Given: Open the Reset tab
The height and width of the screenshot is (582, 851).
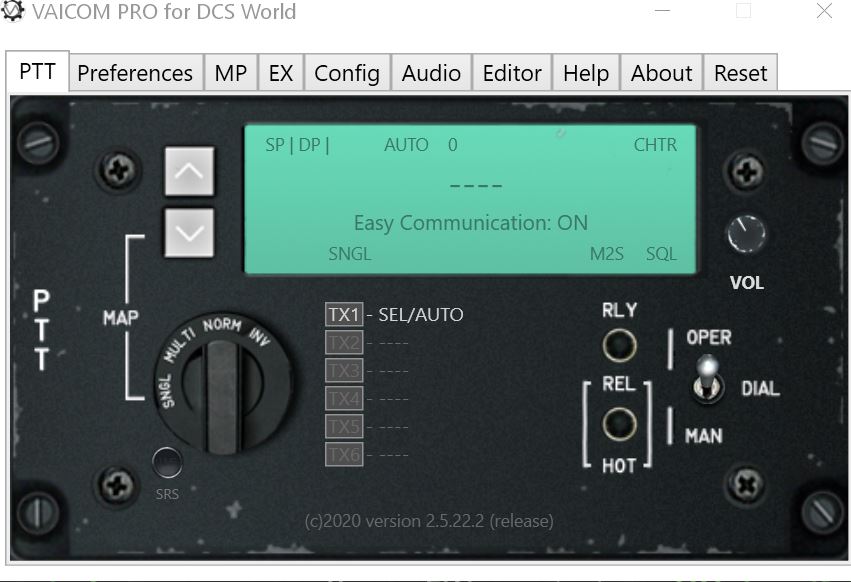Looking at the screenshot, I should coord(740,73).
